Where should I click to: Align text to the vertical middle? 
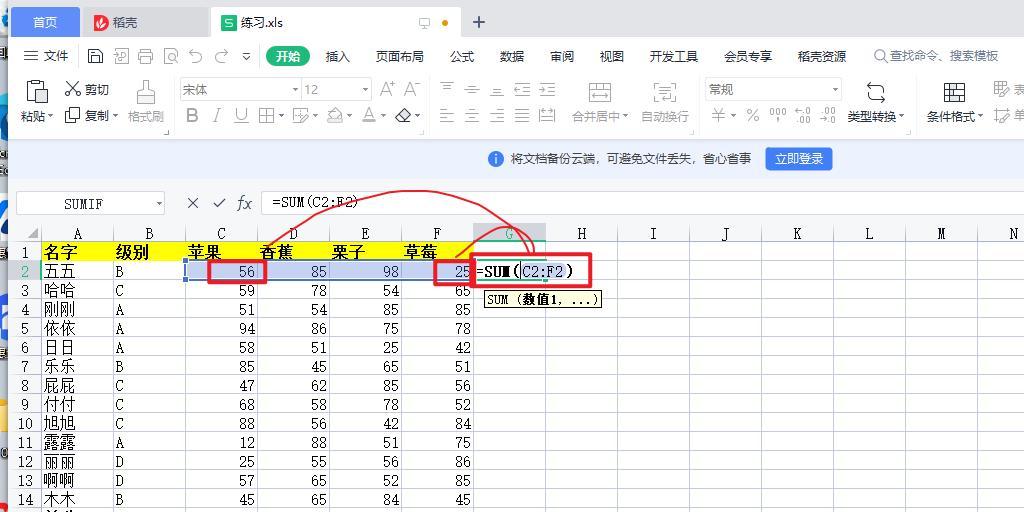coord(472,89)
